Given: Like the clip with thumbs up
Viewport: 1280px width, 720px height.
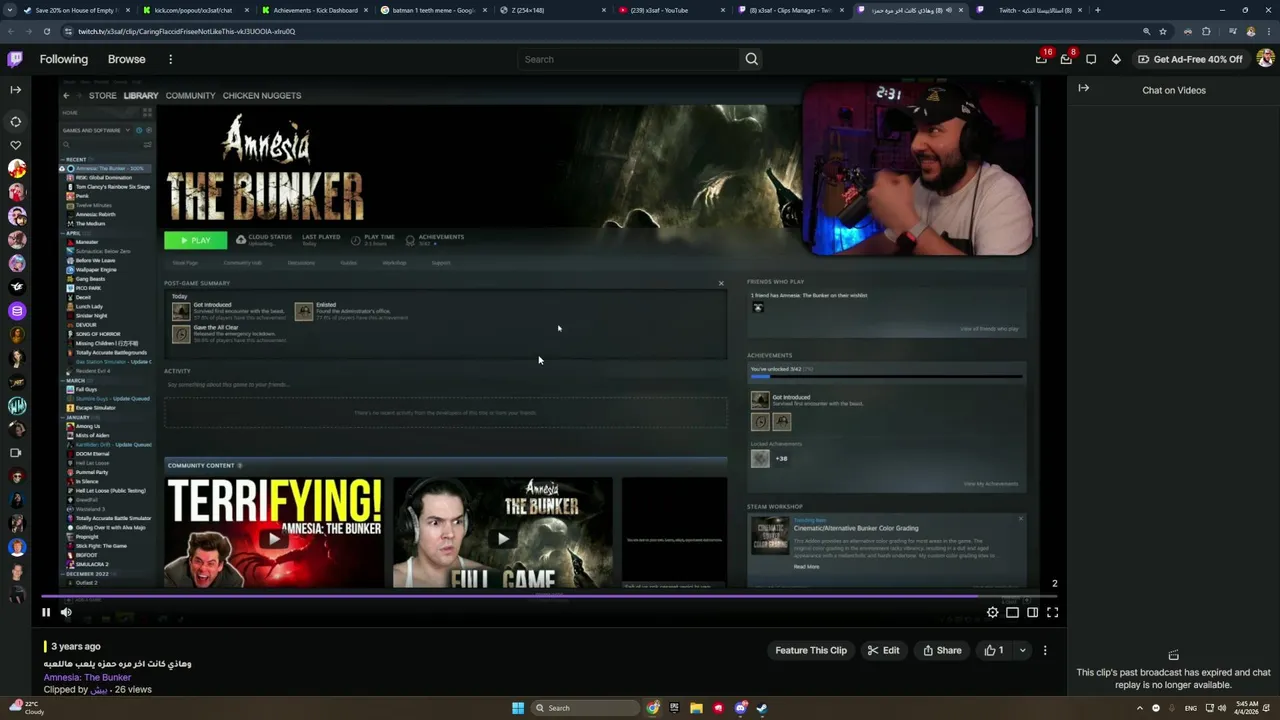Looking at the screenshot, I should [x=994, y=650].
